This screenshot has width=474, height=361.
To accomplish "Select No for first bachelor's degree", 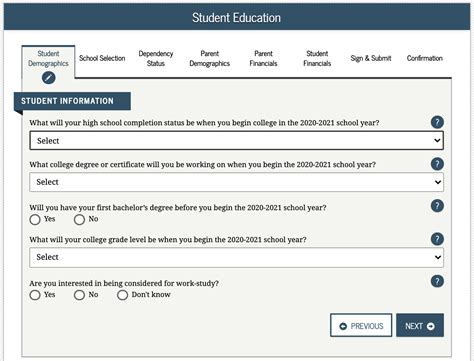I will (79, 219).
